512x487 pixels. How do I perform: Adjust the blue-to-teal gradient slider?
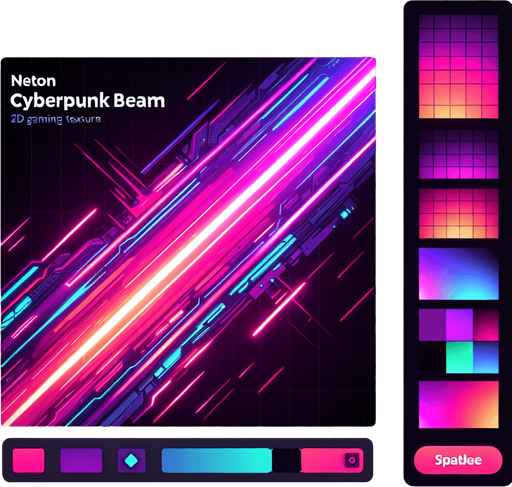(x=217, y=460)
